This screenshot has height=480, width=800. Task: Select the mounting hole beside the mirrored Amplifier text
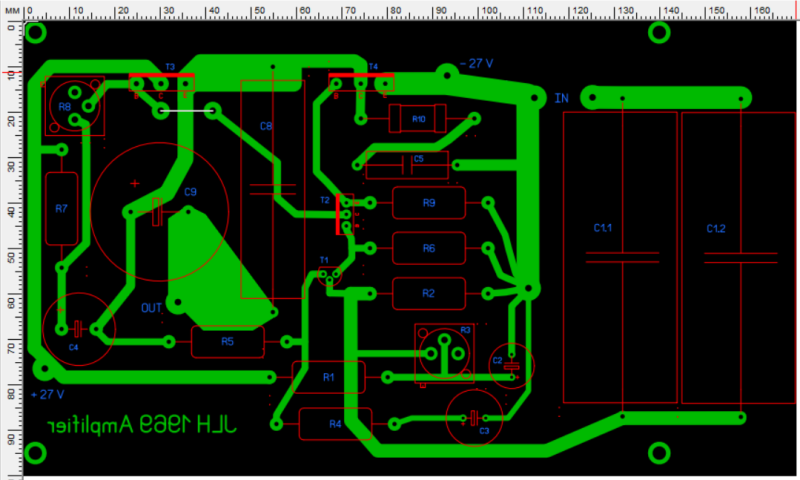click(35, 453)
